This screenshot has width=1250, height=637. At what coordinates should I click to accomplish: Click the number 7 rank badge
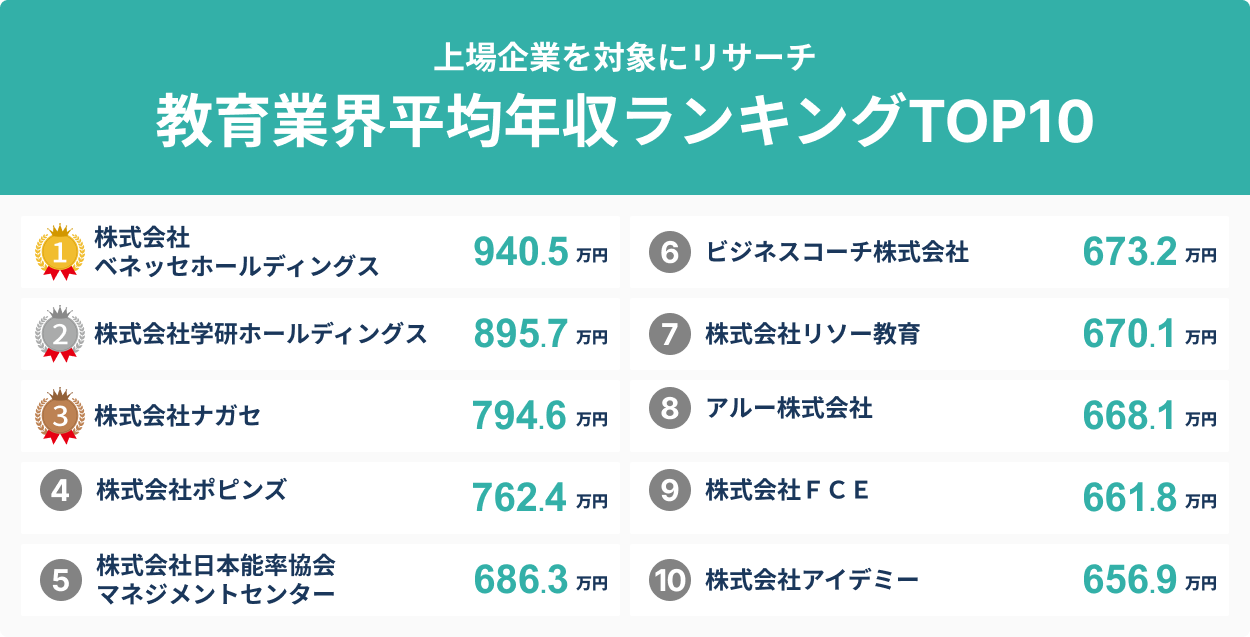point(669,334)
